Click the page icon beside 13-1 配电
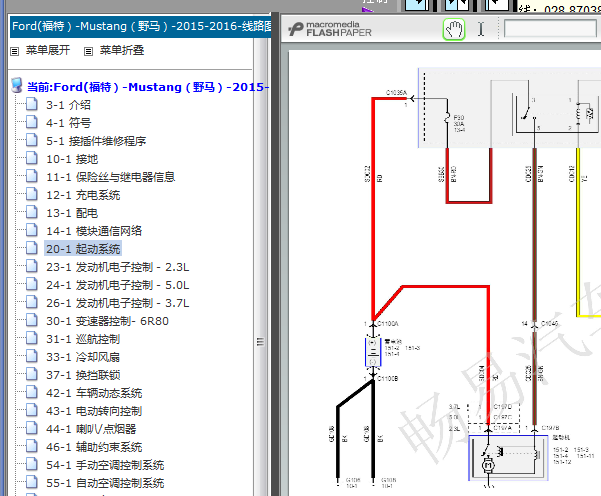This screenshot has height=496, width=601. (x=32, y=212)
